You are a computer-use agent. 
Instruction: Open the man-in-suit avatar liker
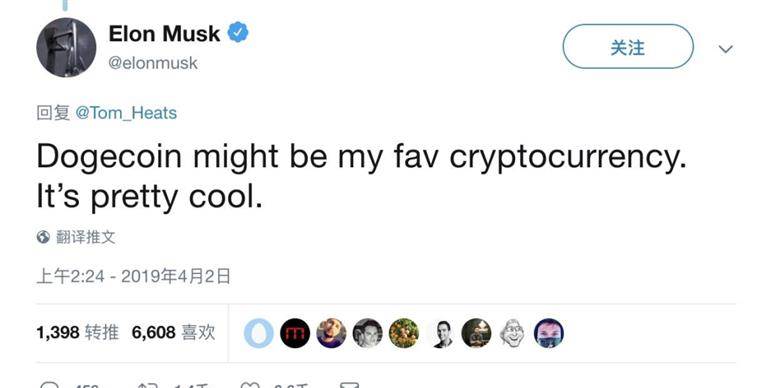tap(440, 333)
